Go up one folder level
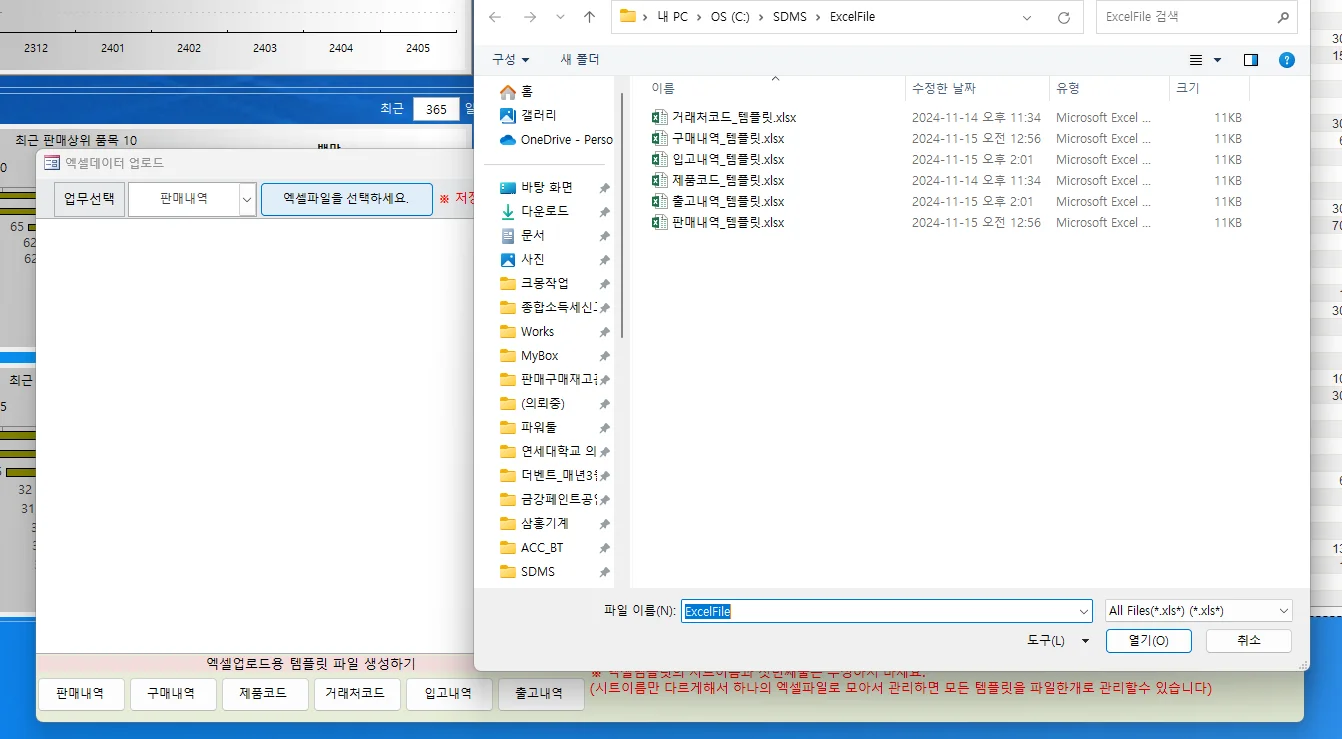The image size is (1342, 739). (x=589, y=17)
